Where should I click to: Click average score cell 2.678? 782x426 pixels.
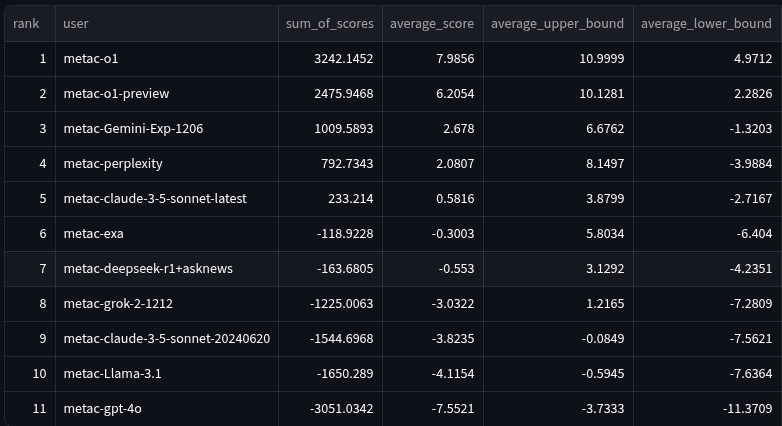(433, 129)
